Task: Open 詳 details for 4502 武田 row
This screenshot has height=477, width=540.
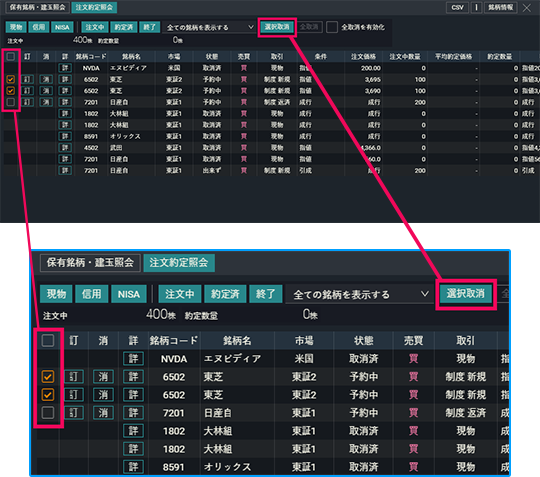Action: click(x=65, y=148)
